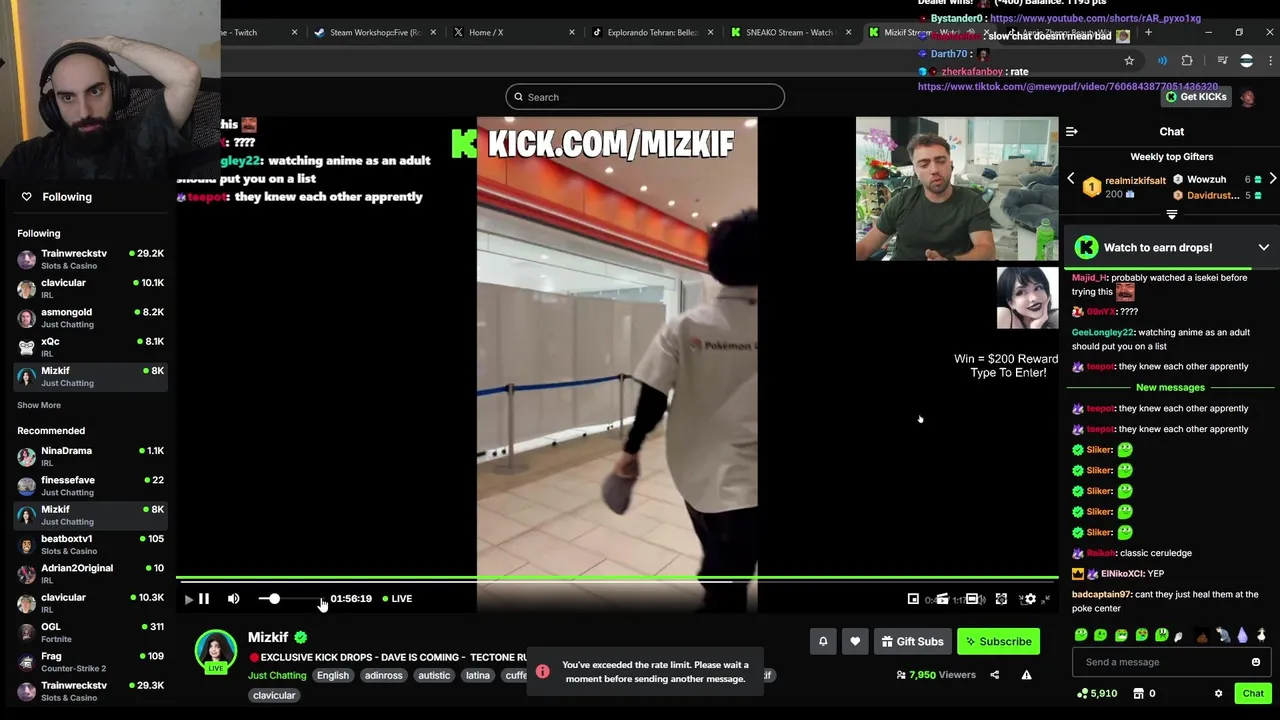The width and height of the screenshot is (1280, 720).
Task: Open browser extensions puzzle icon
Action: click(1187, 61)
